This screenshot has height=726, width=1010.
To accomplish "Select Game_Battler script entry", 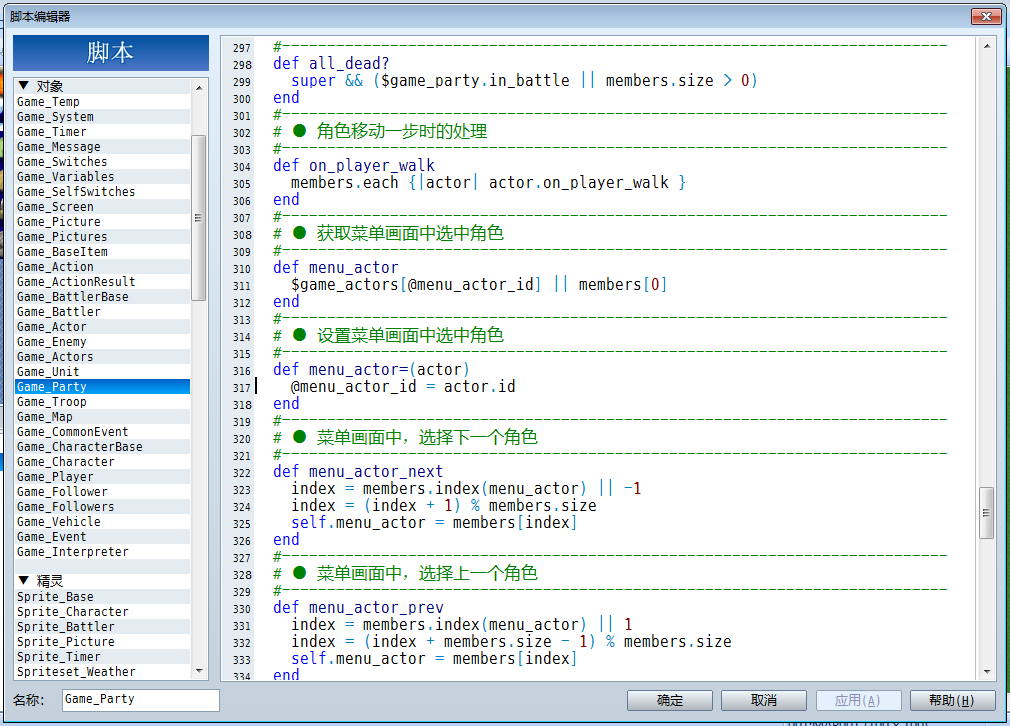I will [x=102, y=312].
